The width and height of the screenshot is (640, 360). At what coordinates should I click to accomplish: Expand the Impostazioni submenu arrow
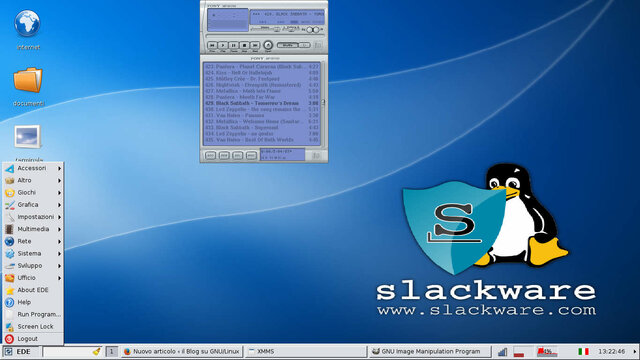point(59,217)
